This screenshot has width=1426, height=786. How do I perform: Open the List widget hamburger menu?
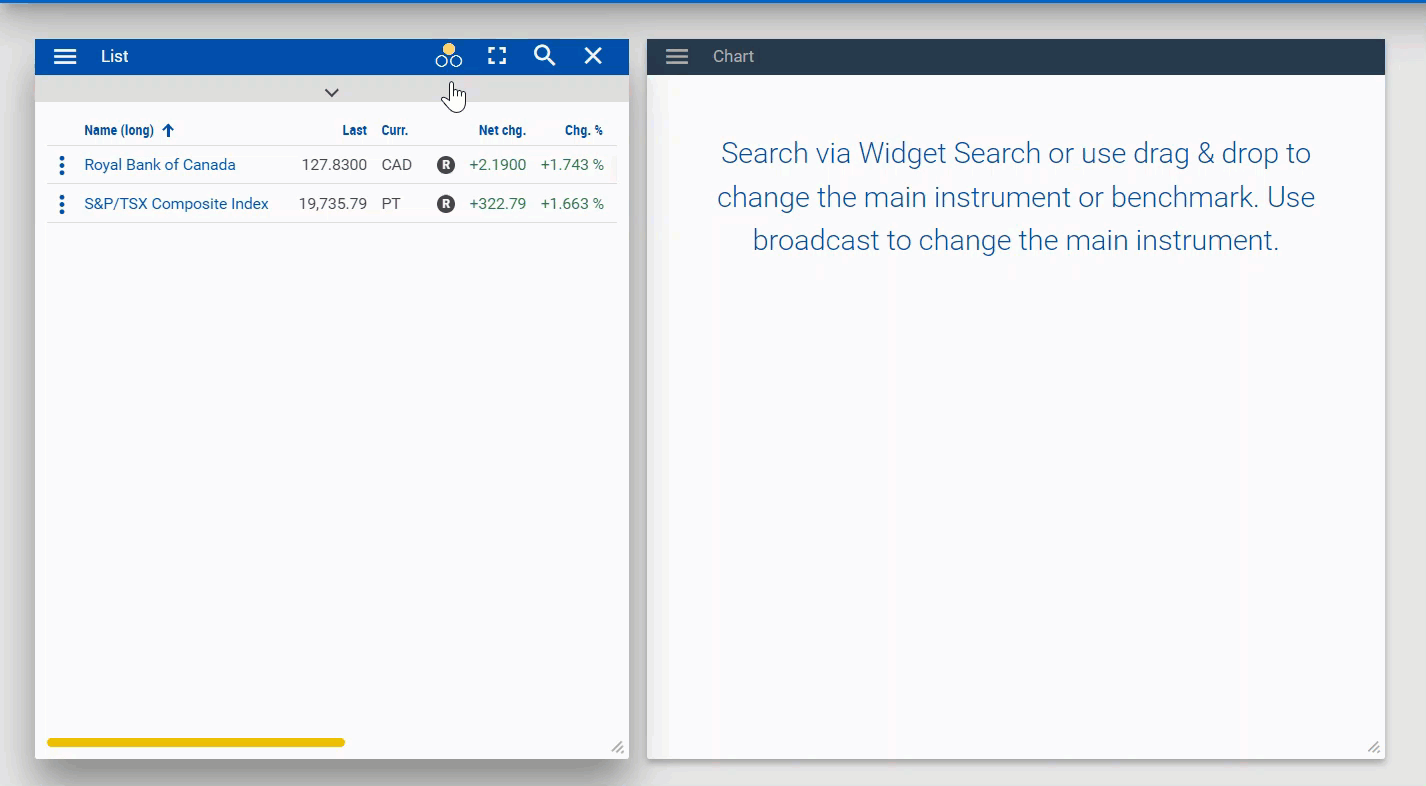65,56
